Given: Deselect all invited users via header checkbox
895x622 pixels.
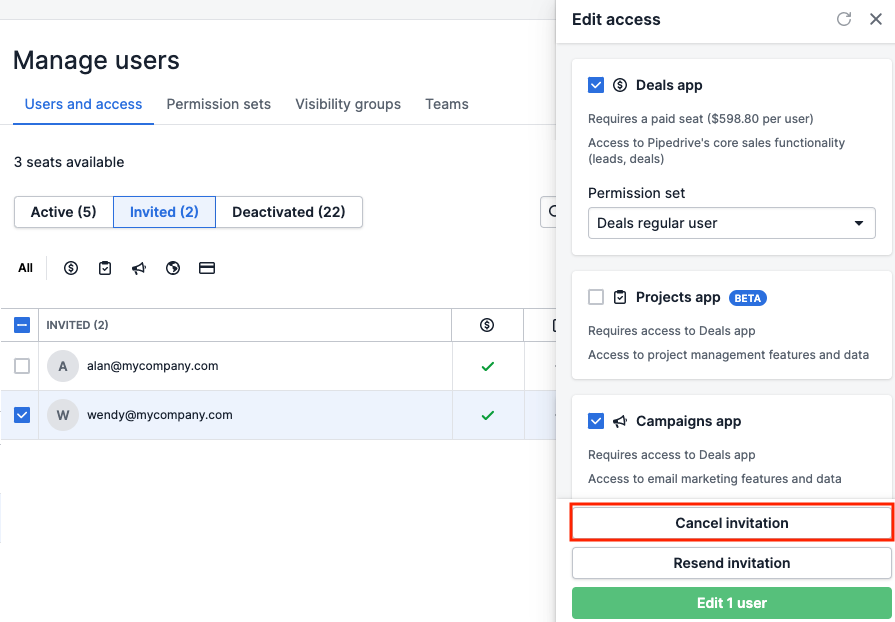Looking at the screenshot, I should point(21,325).
